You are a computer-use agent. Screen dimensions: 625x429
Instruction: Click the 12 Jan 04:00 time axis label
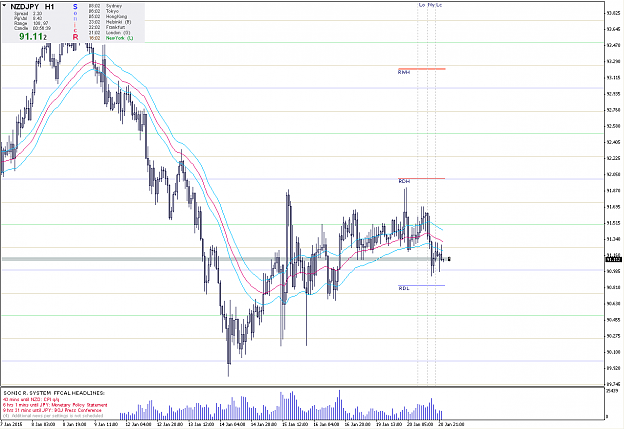tap(139, 424)
